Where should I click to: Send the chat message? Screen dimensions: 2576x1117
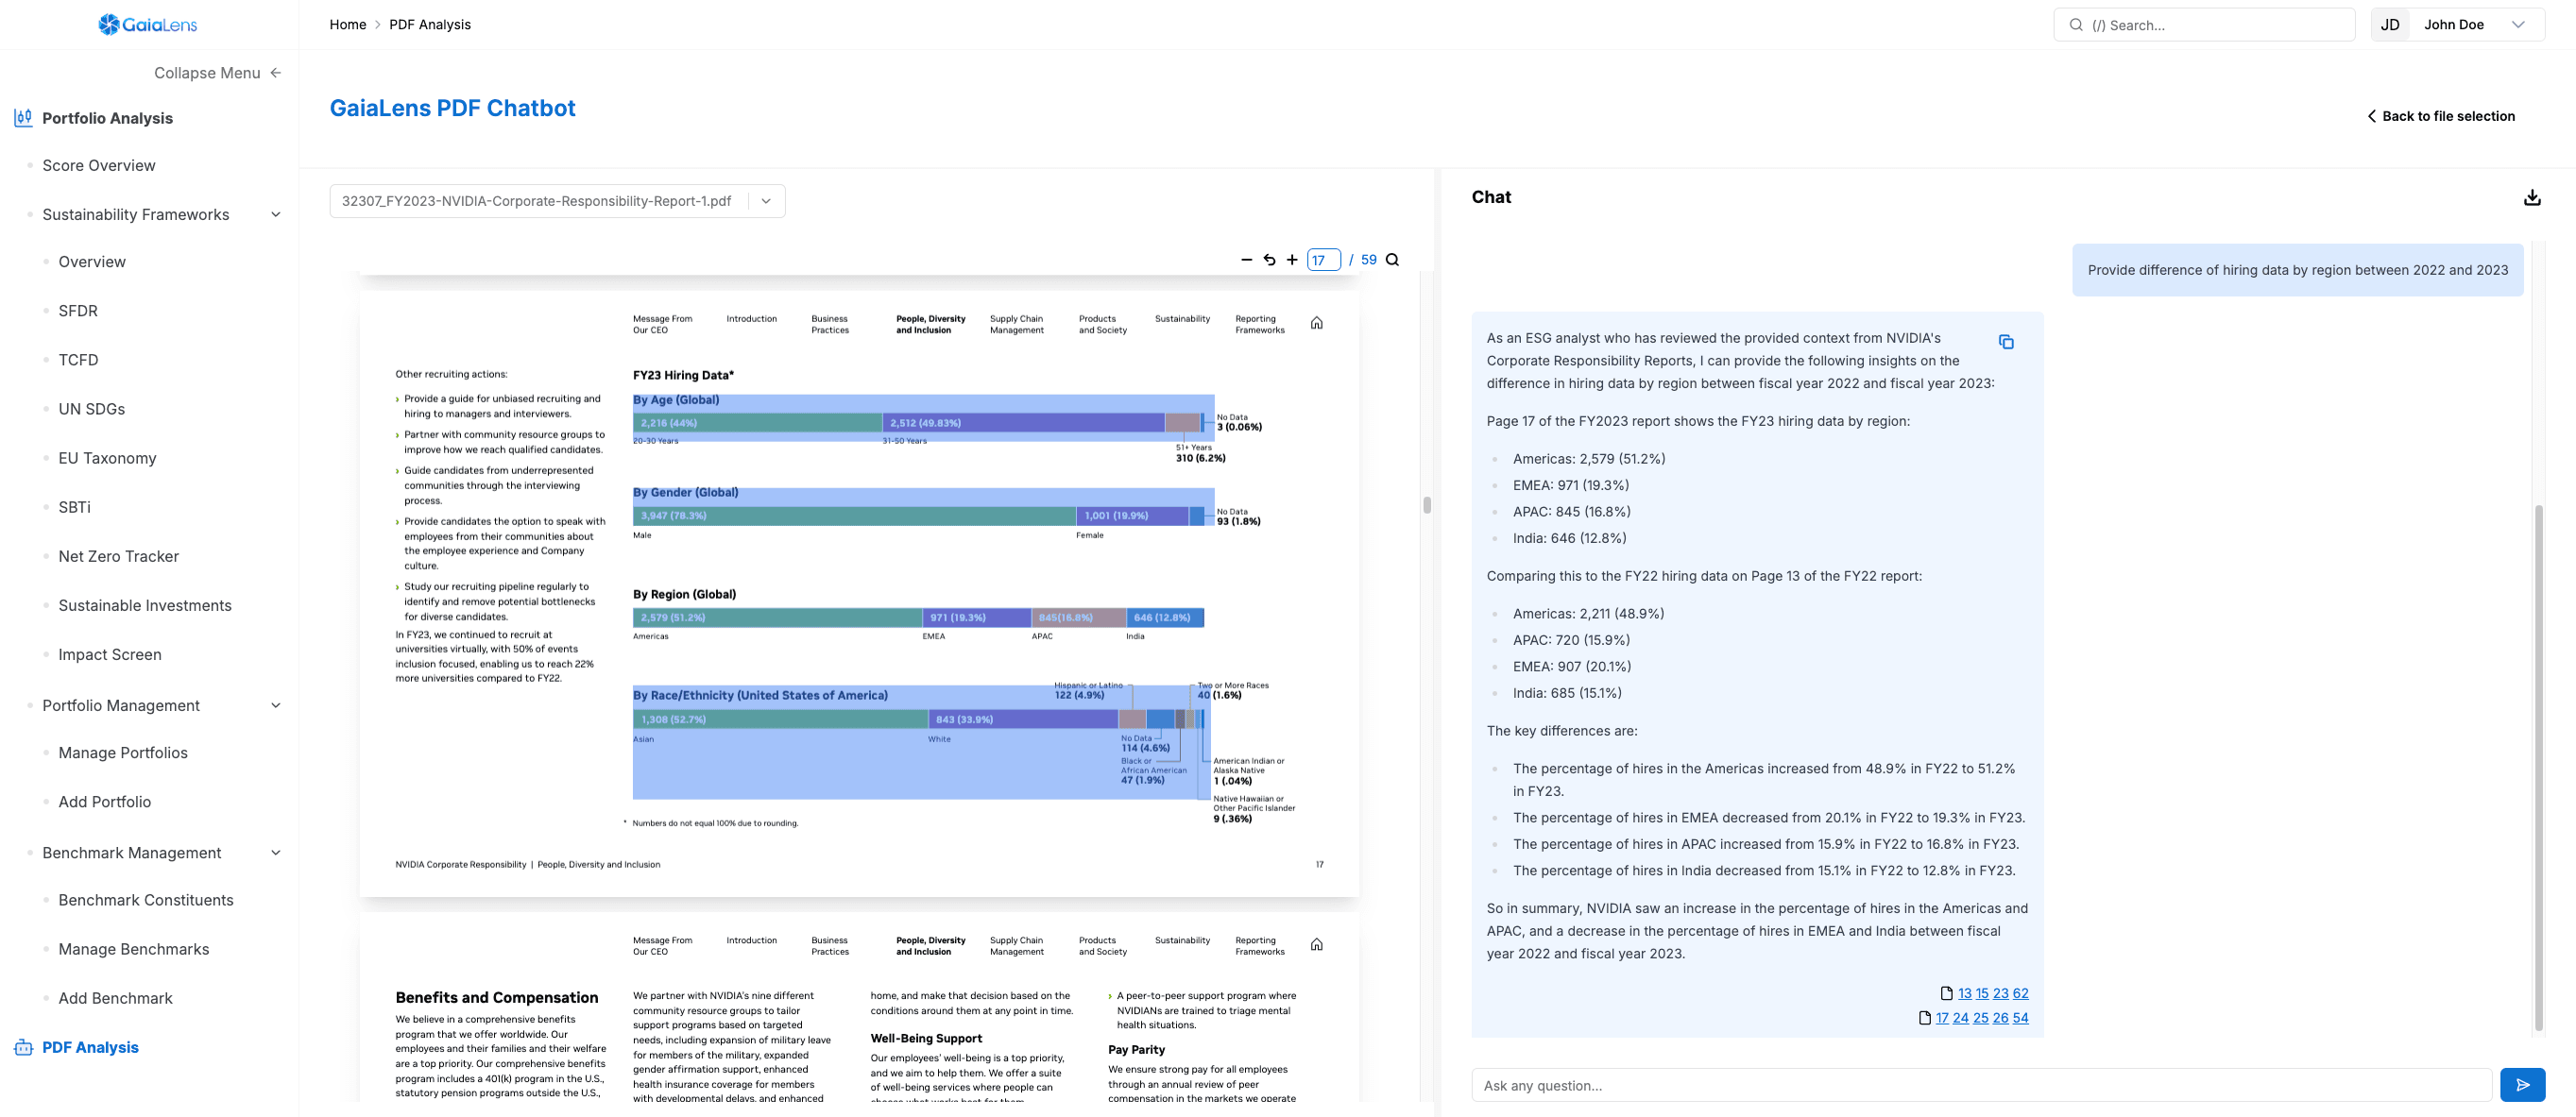pos(2522,1085)
